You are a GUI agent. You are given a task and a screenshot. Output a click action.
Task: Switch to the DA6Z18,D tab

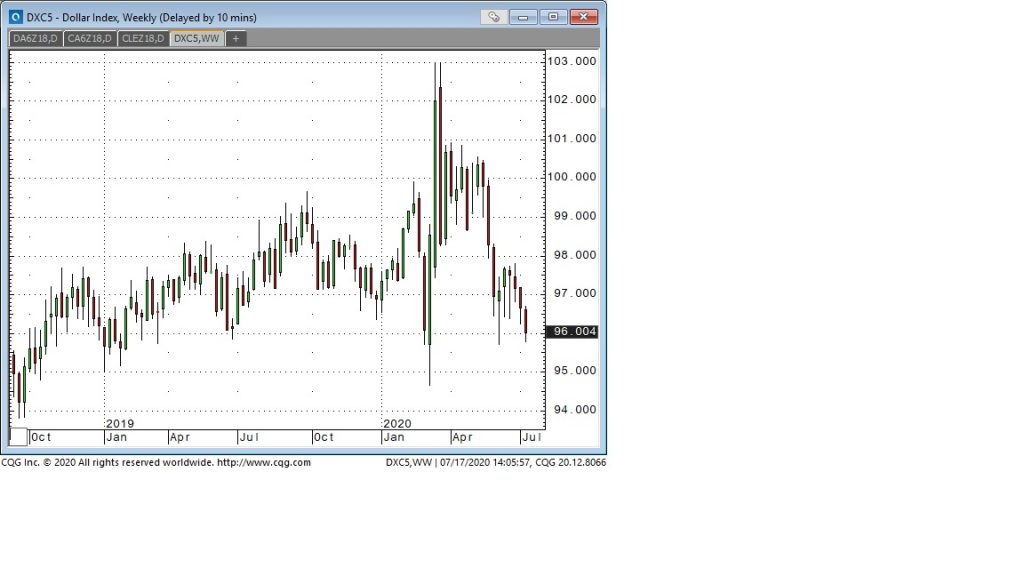35,39
